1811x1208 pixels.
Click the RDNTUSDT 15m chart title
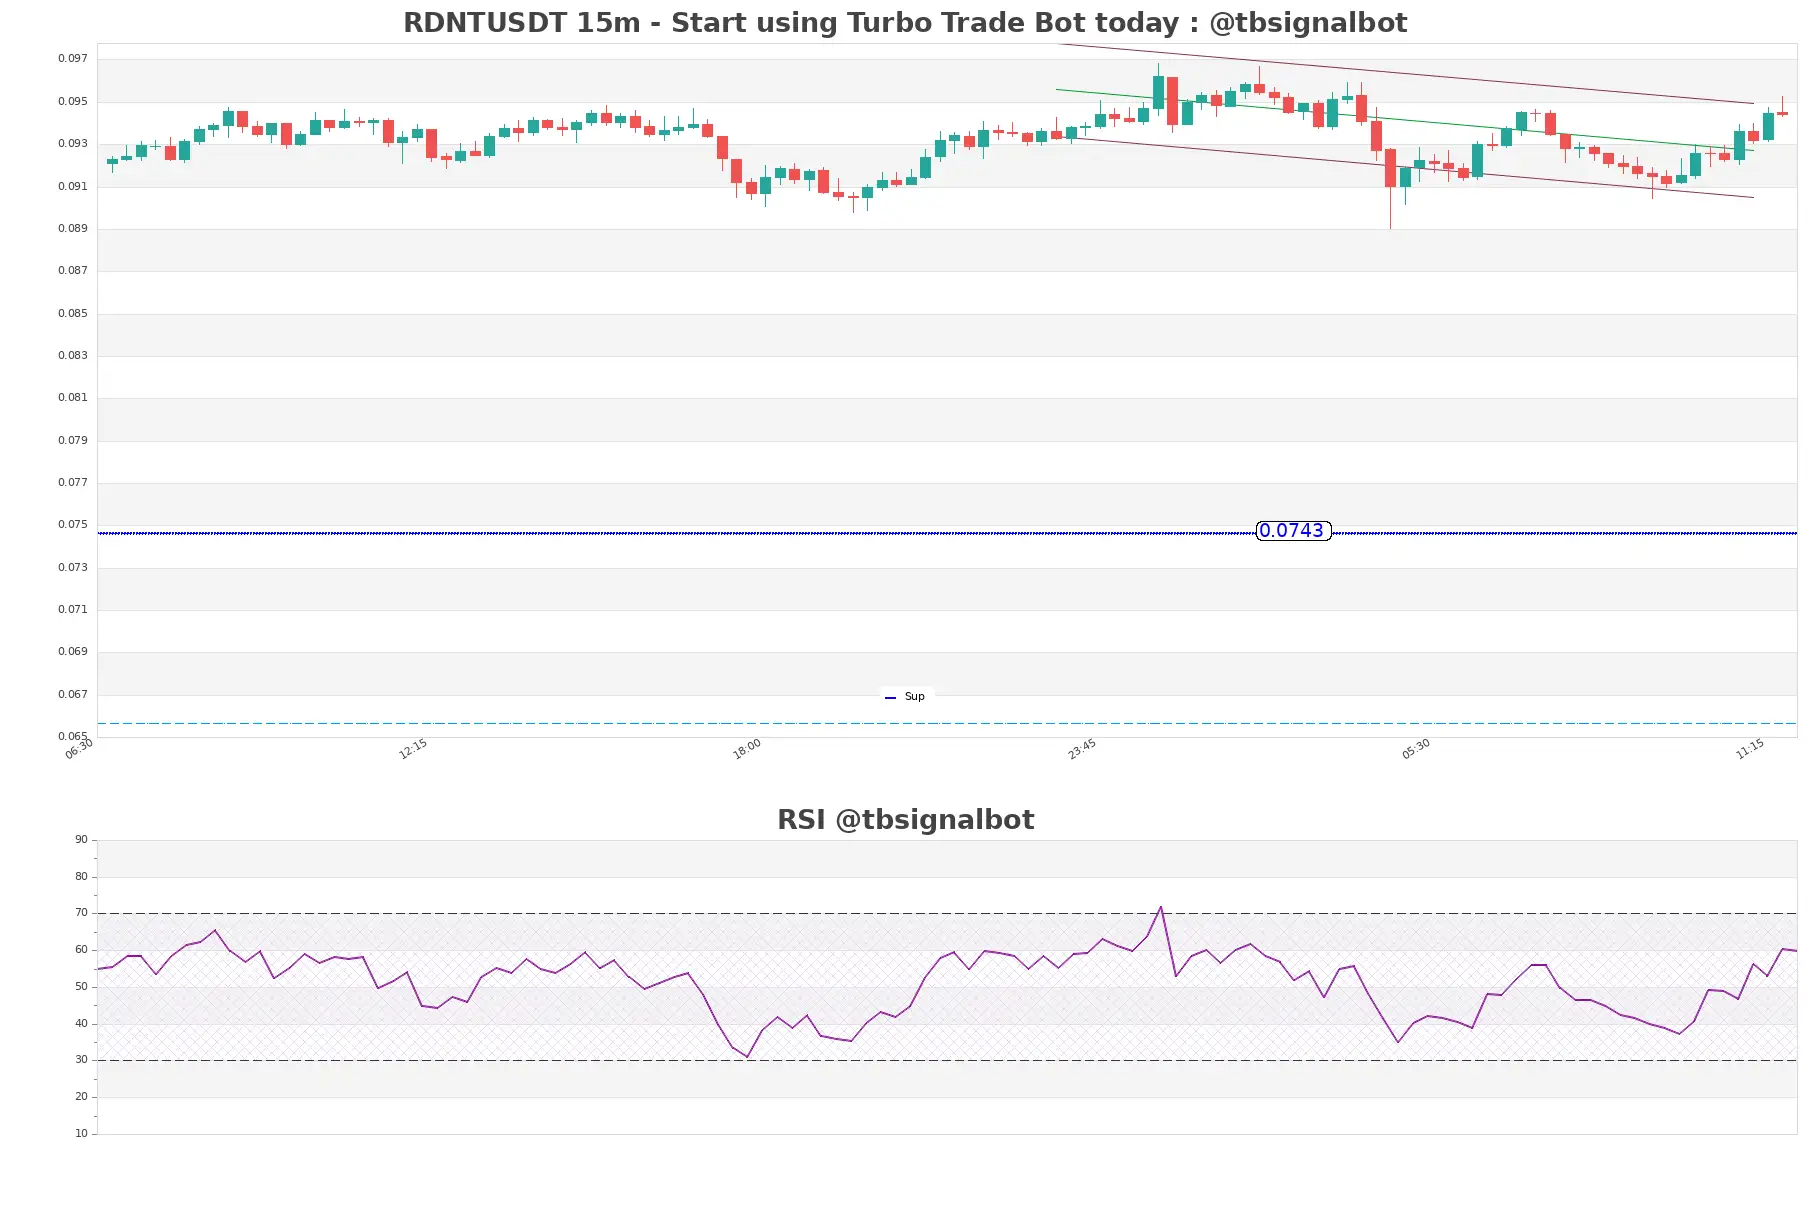(905, 22)
